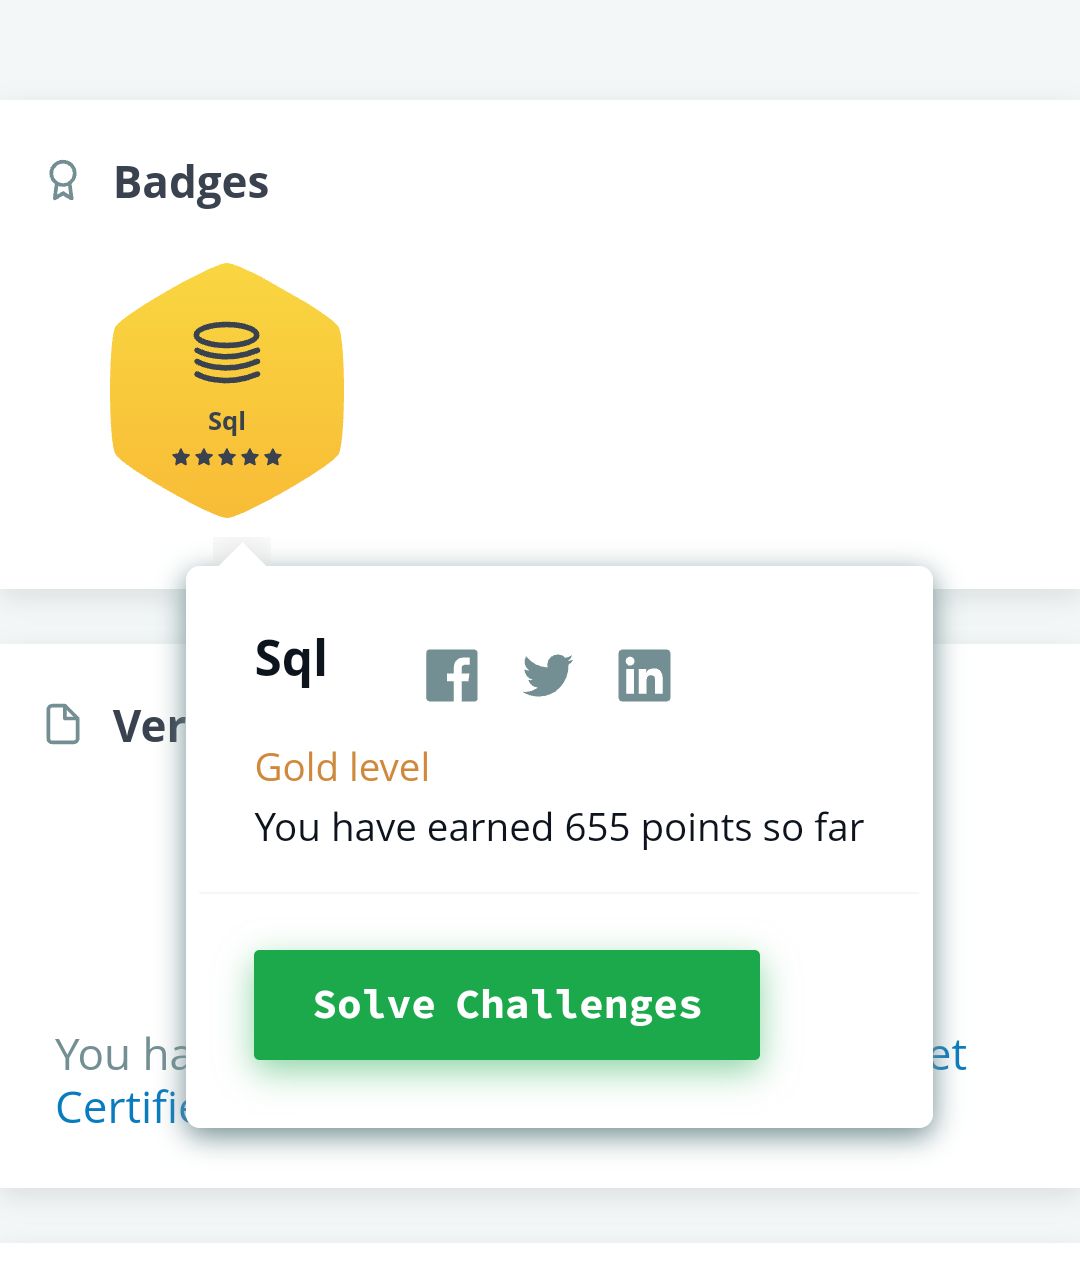Screen dimensions: 1080x1275
Task: Click the Sql title in the popup
Action: (291, 660)
